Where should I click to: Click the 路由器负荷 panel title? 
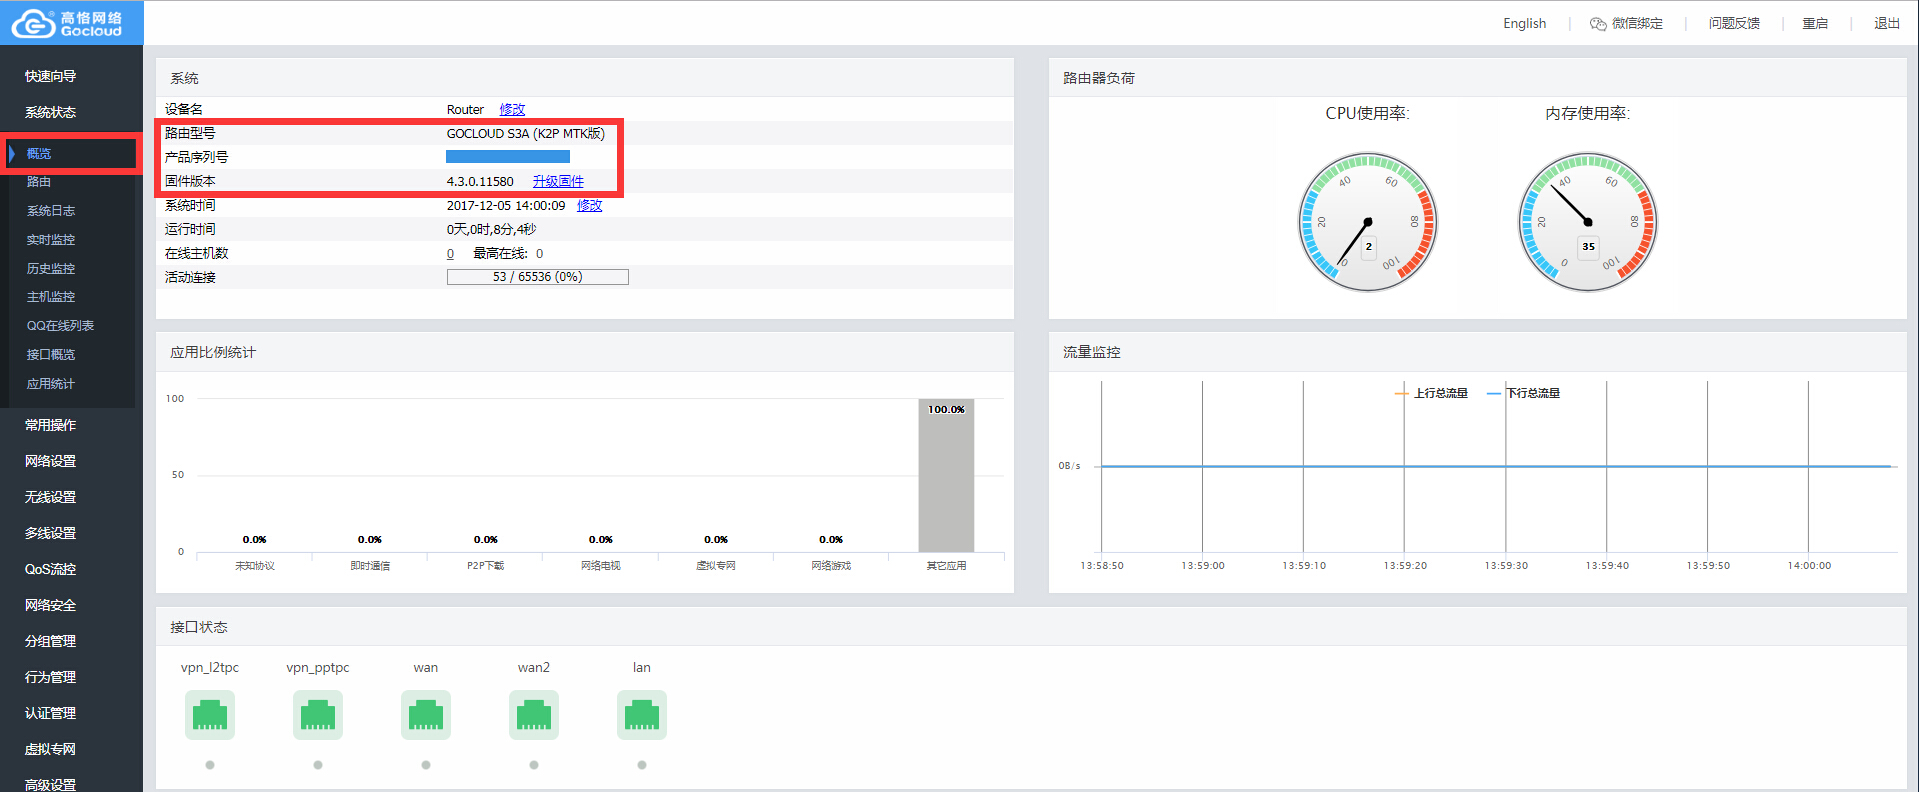(1099, 78)
